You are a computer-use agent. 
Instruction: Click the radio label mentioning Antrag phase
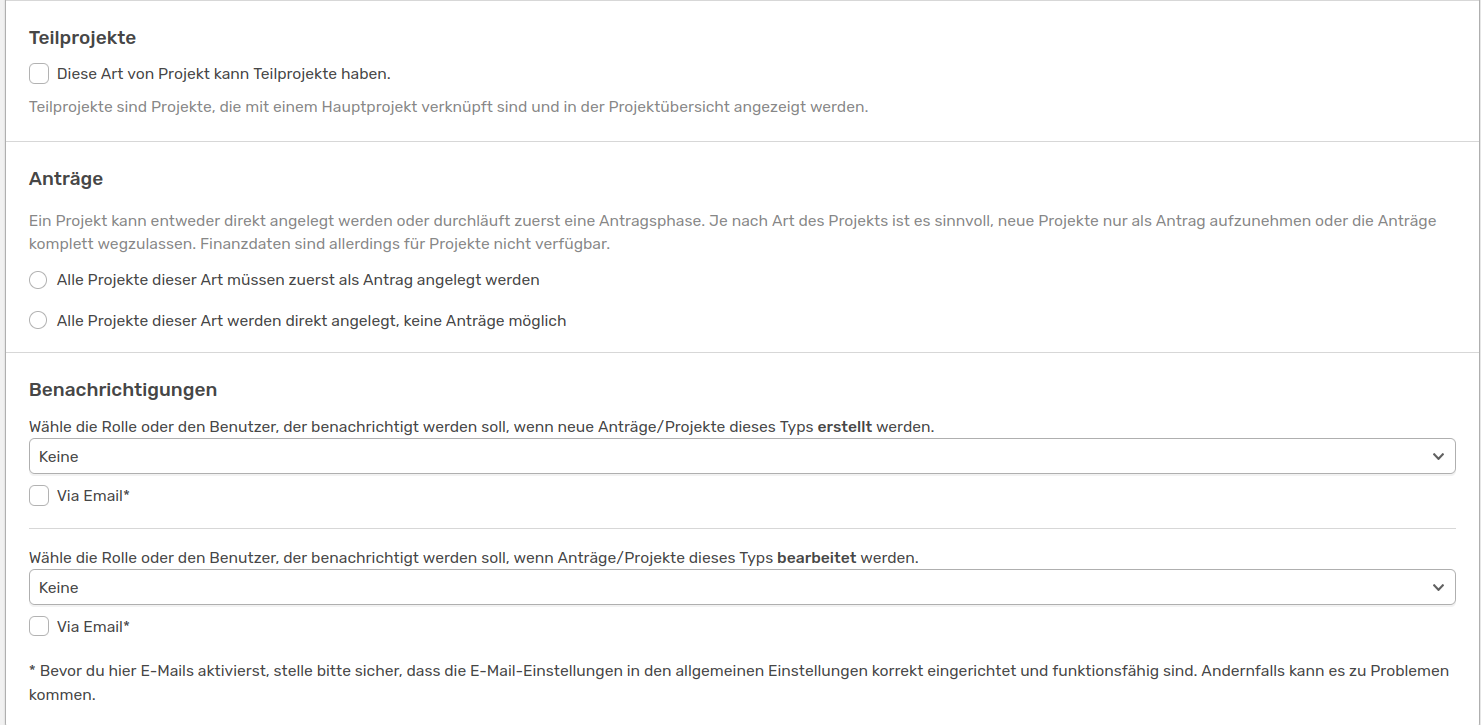(298, 280)
